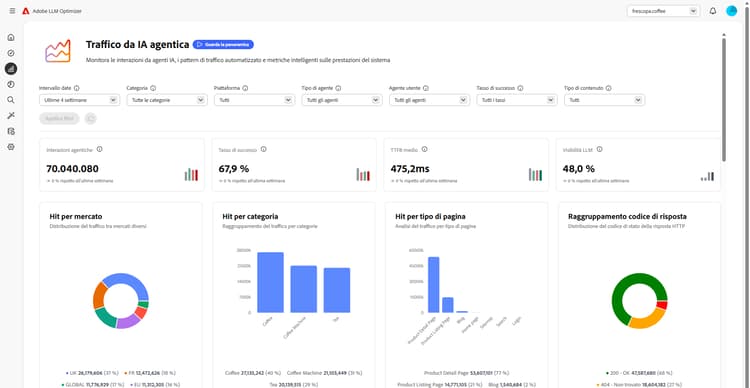Click the 200 - OK legend entry
The height and width of the screenshot is (388, 750).
(640, 373)
